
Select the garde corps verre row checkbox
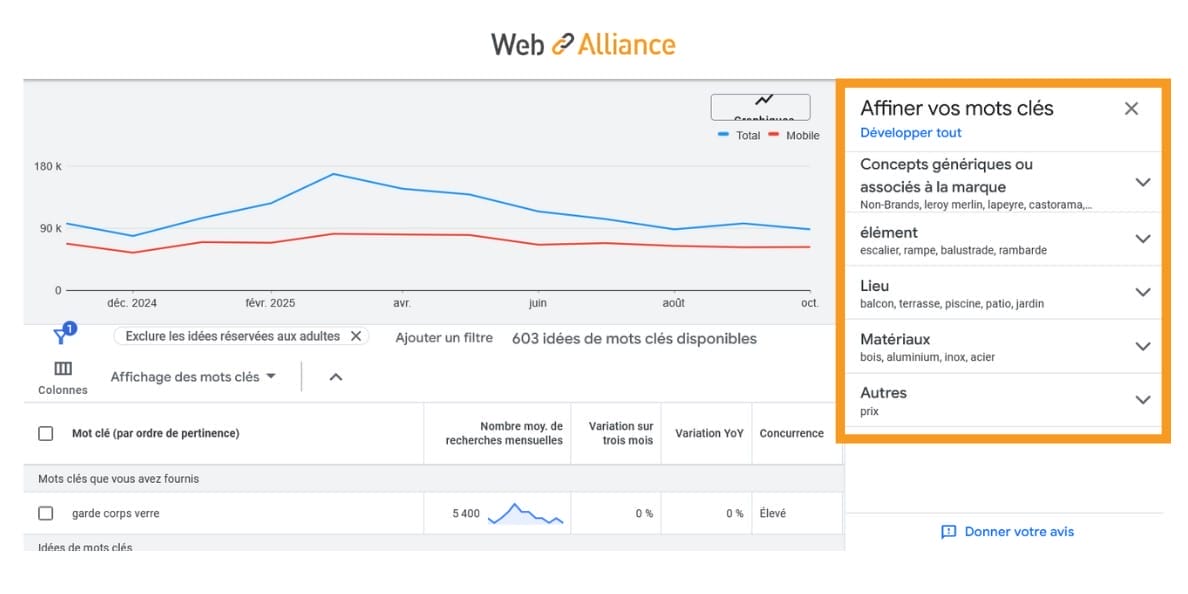coord(44,512)
